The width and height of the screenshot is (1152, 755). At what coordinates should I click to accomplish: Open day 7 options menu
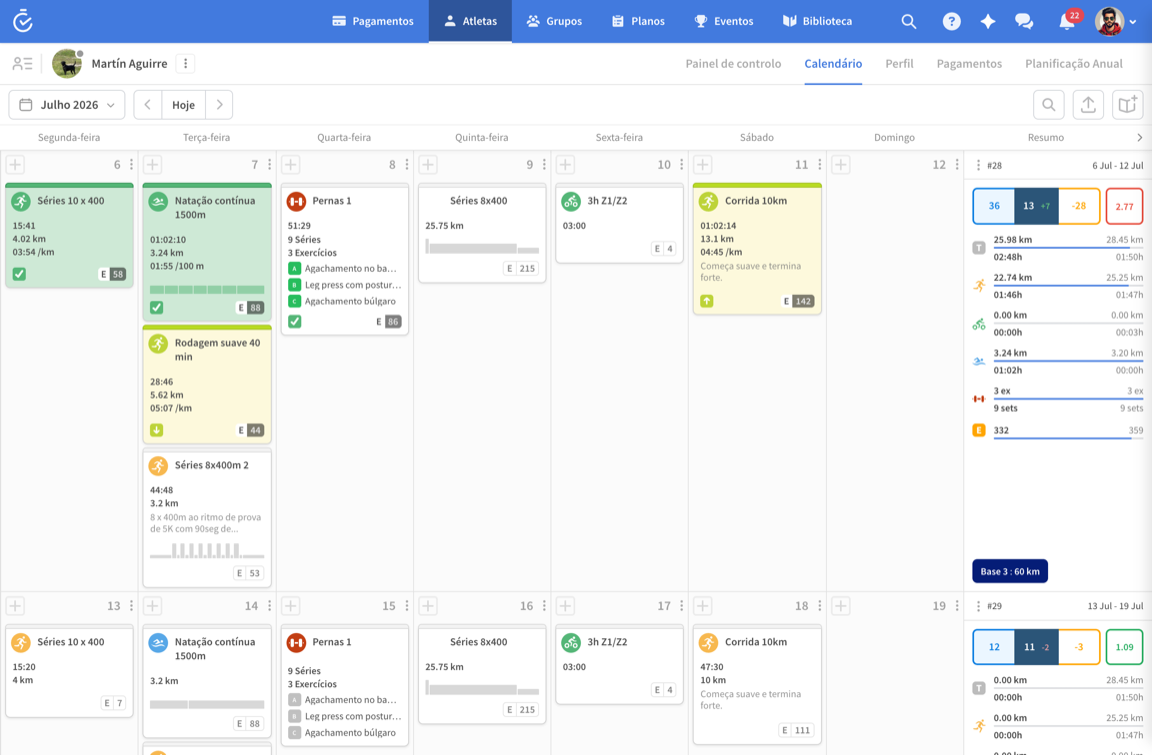pos(270,165)
